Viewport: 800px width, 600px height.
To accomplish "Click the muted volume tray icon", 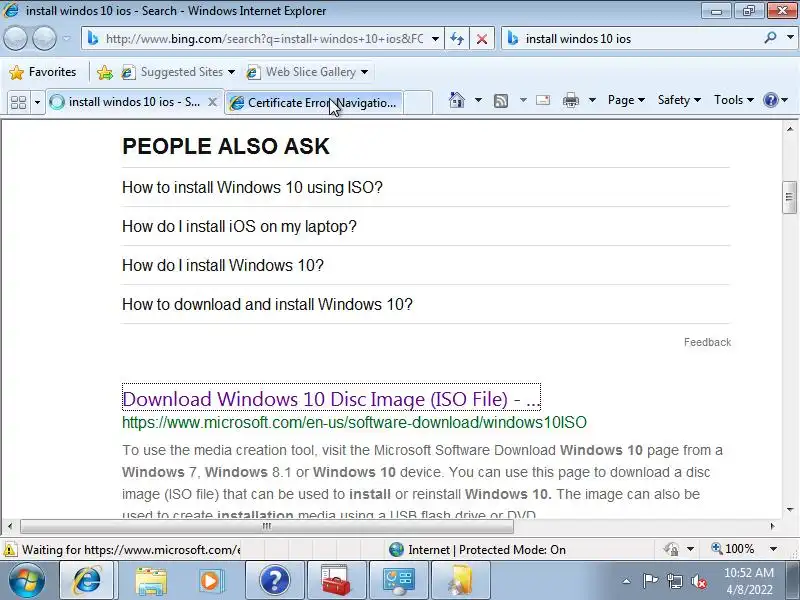I will pyautogui.click(x=699, y=581).
